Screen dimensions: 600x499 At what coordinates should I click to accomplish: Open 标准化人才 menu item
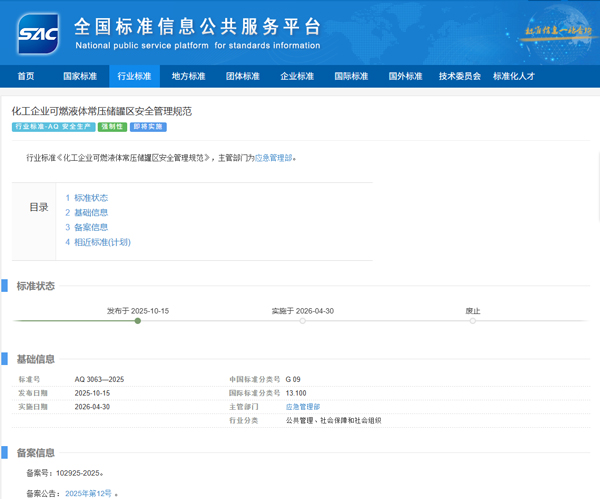pos(514,76)
